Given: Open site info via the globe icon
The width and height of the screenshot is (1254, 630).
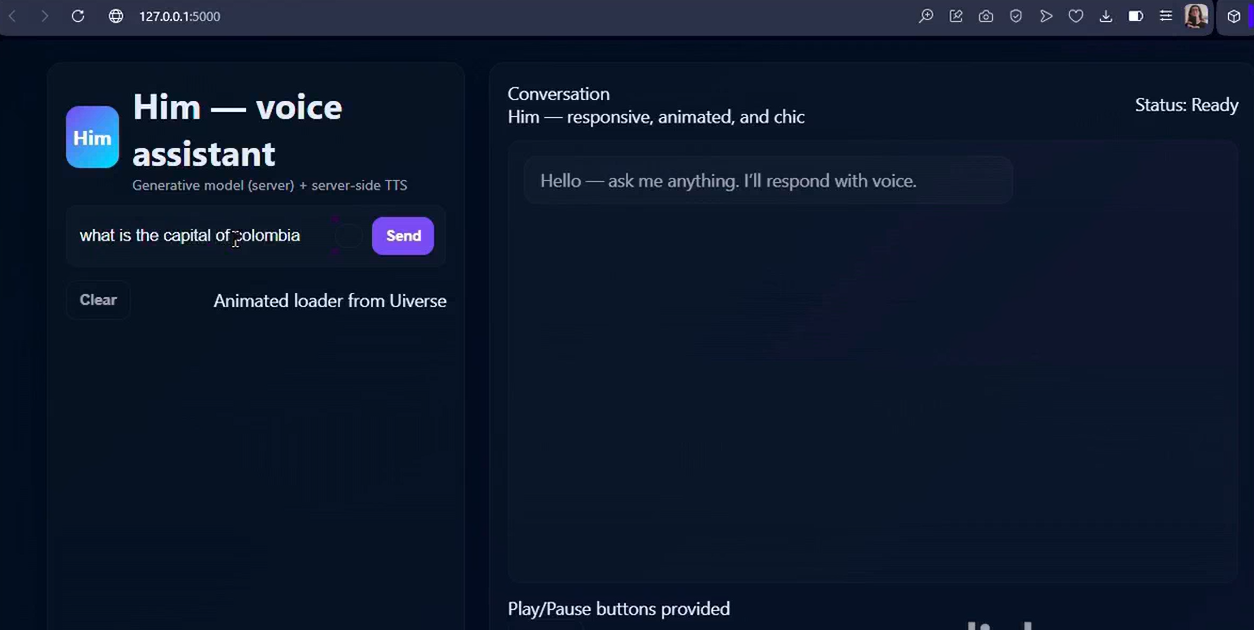Looking at the screenshot, I should click(116, 16).
